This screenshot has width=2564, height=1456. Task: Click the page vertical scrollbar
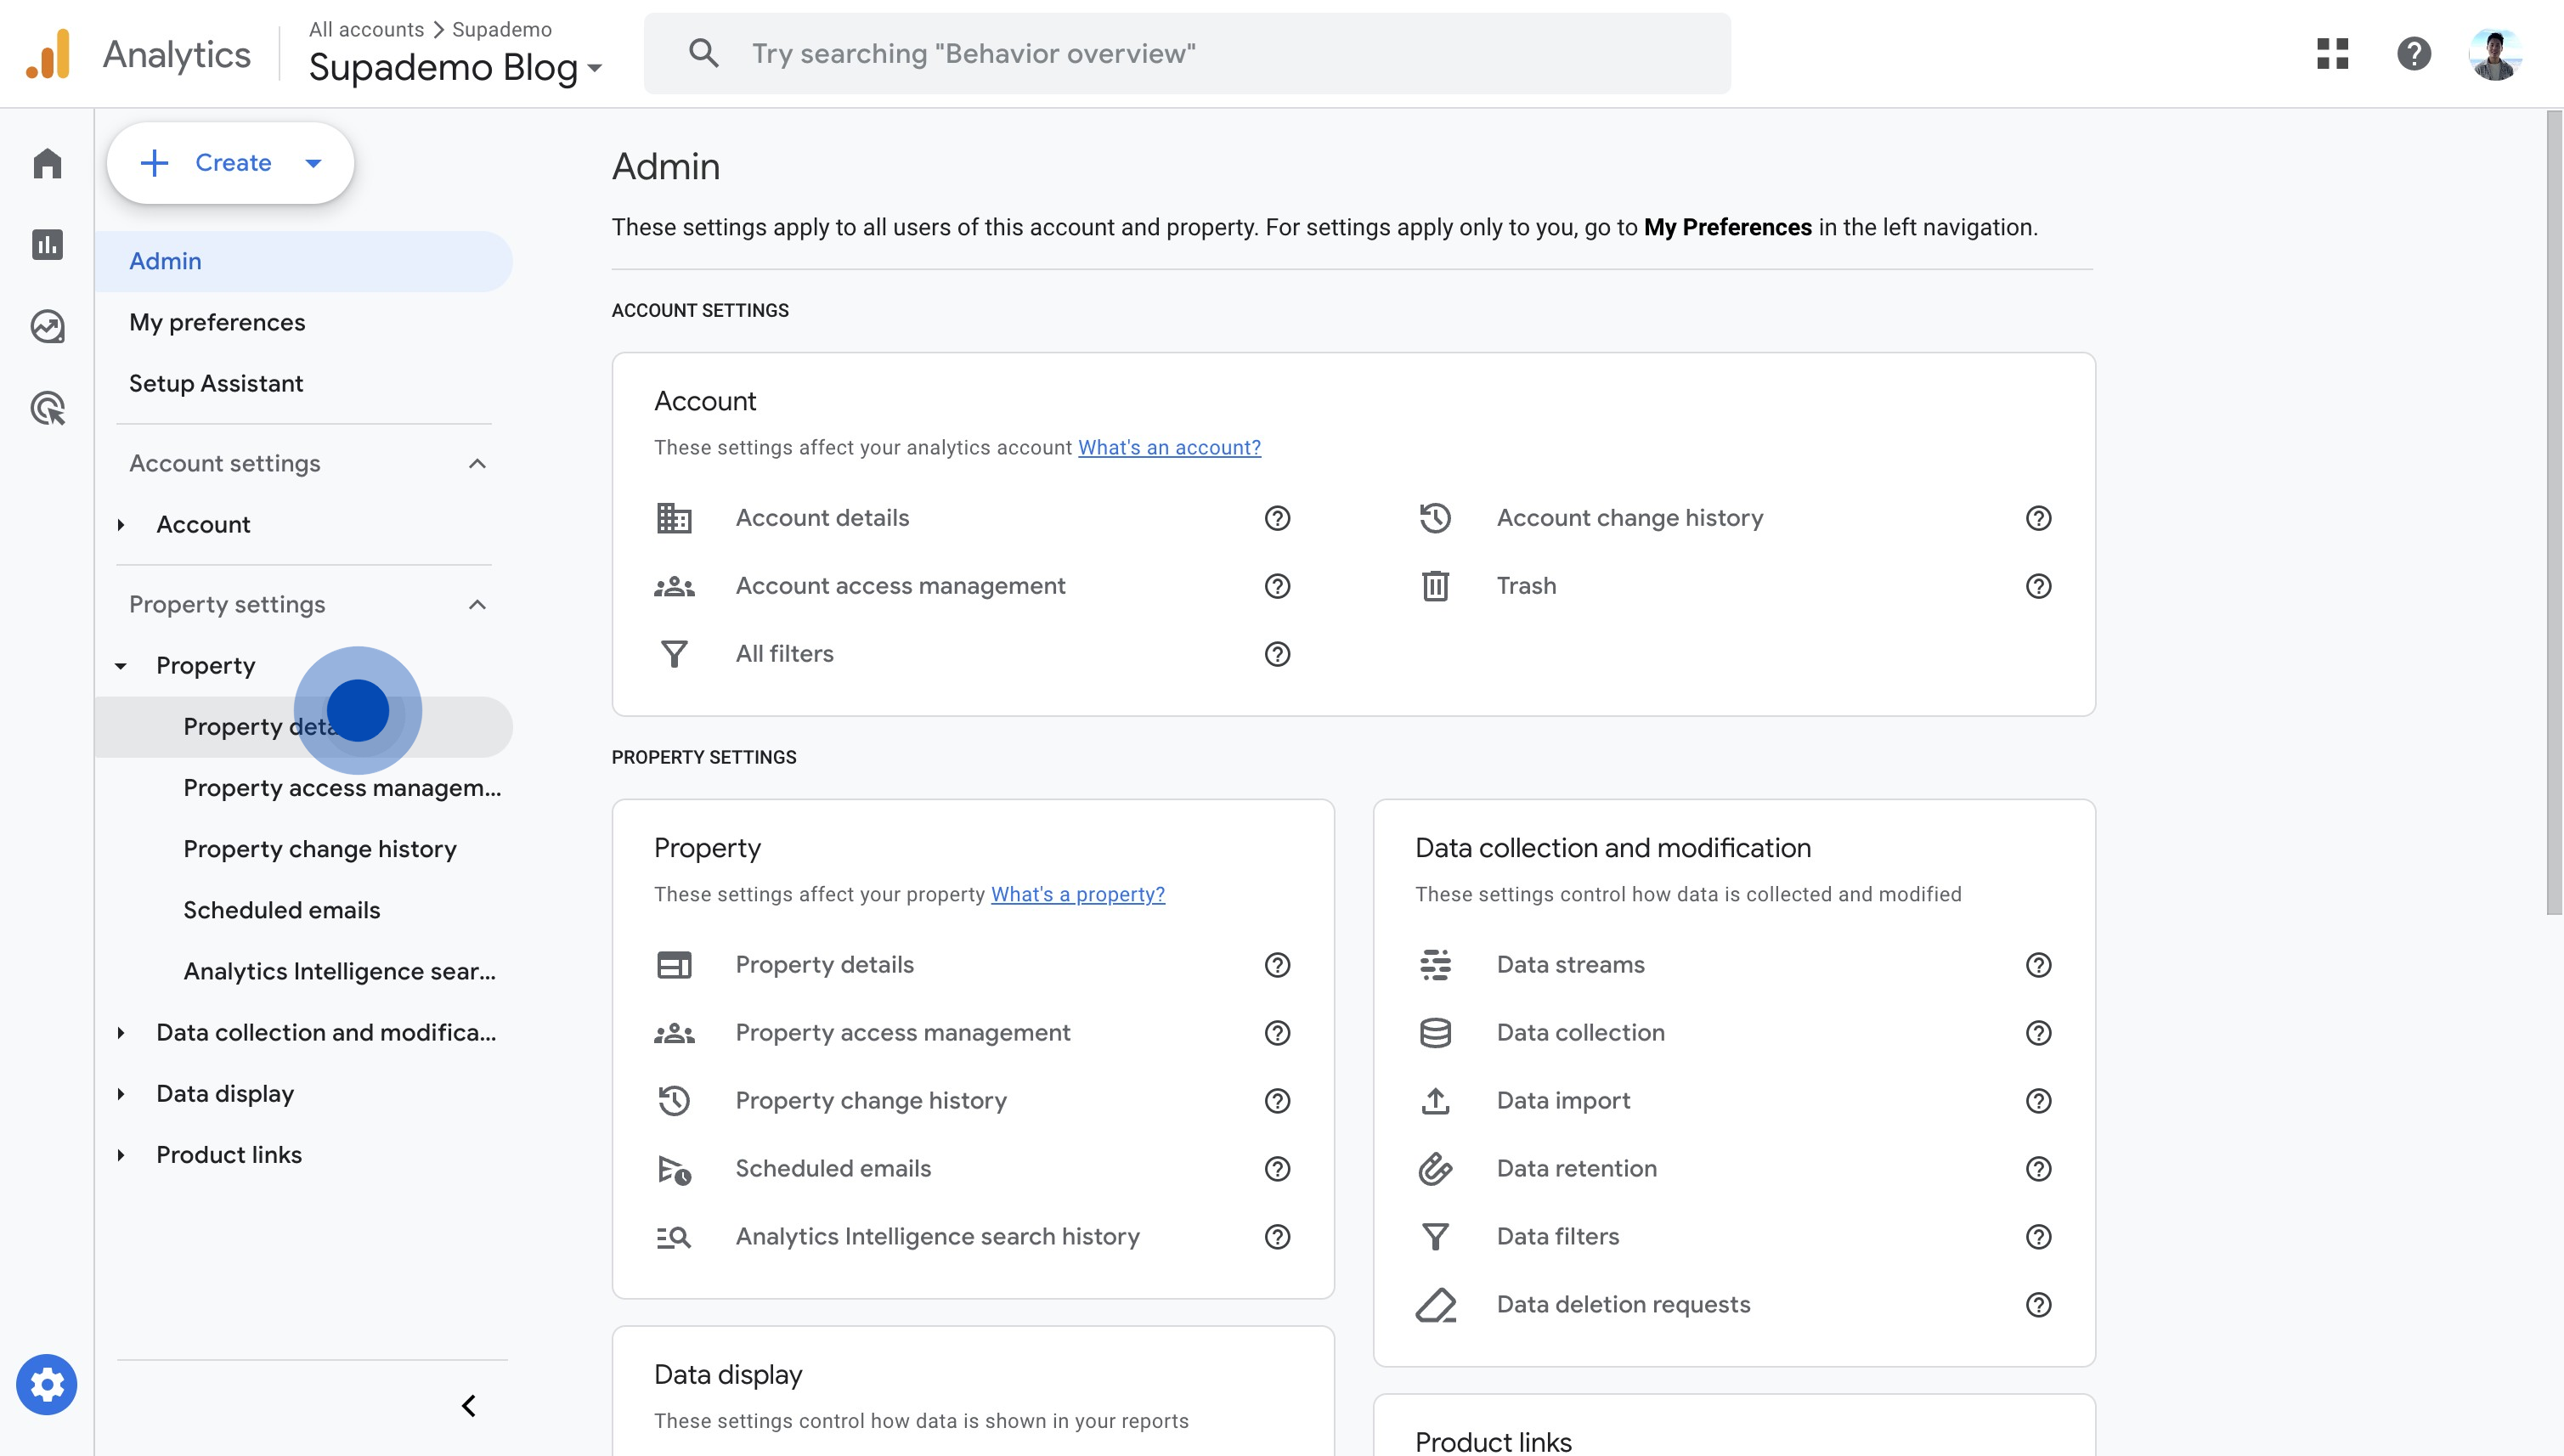coord(2554,512)
